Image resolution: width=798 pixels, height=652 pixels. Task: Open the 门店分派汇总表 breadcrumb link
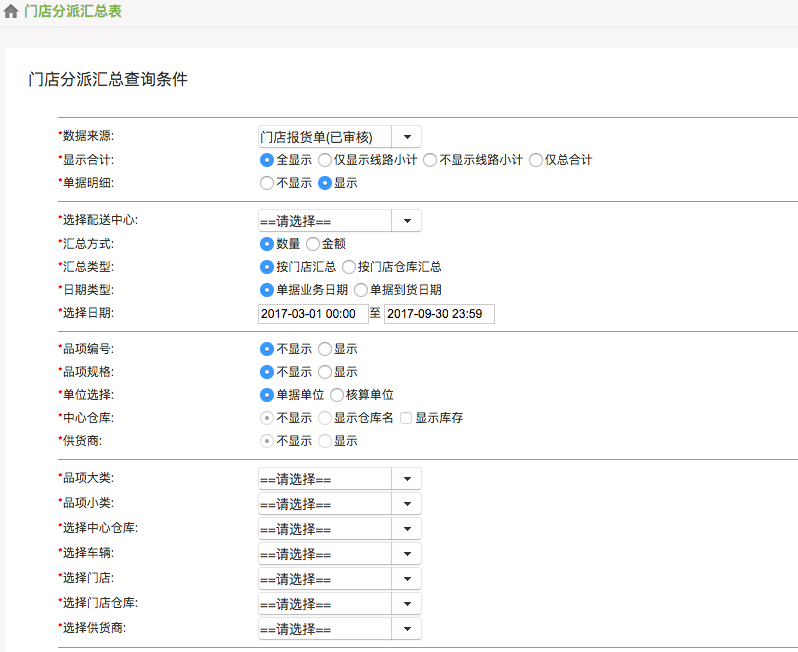coord(73,11)
